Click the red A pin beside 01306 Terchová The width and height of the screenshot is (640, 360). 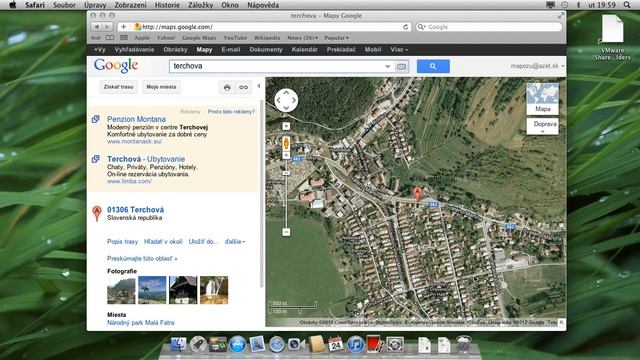tap(97, 213)
